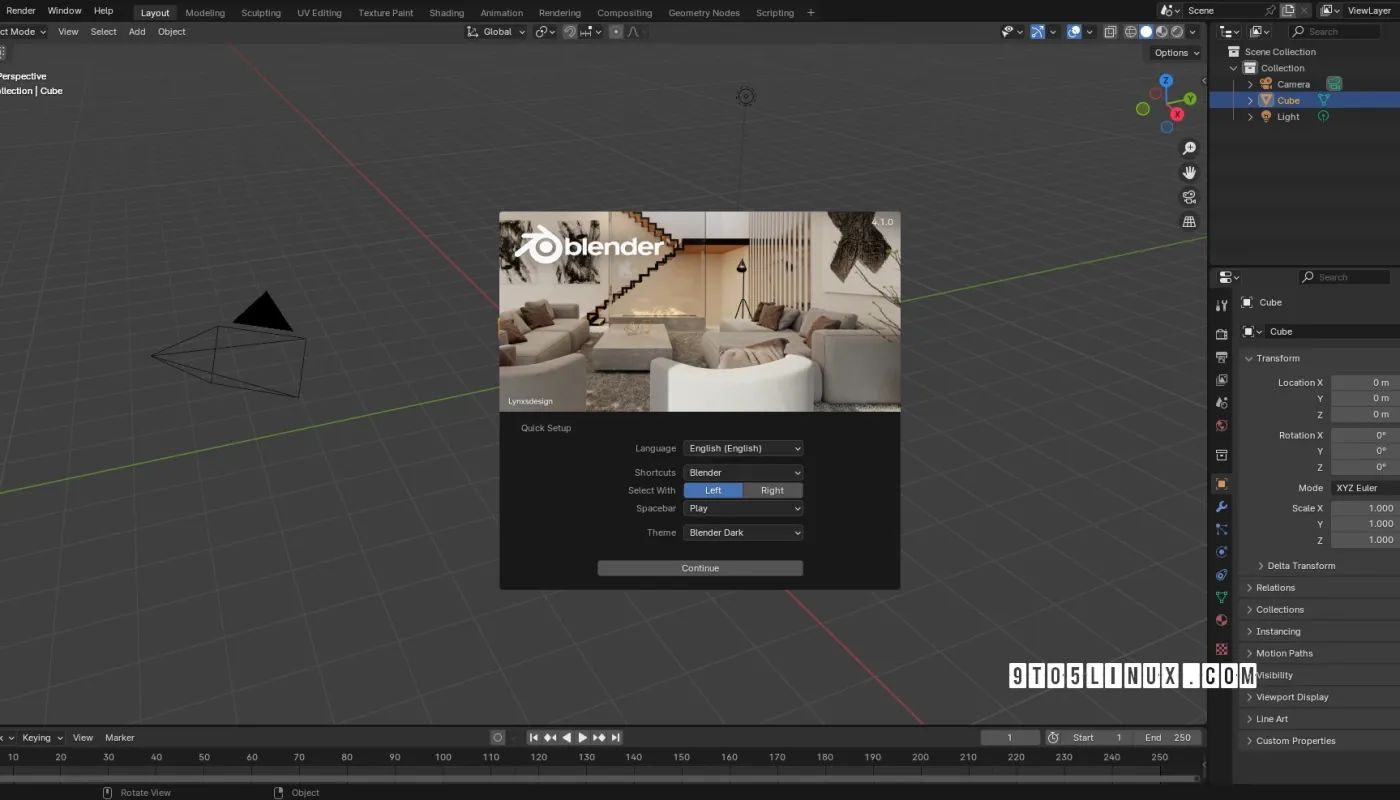Open the viewport Options dropdown
Image resolution: width=1400 pixels, height=800 pixels.
pyautogui.click(x=1175, y=53)
